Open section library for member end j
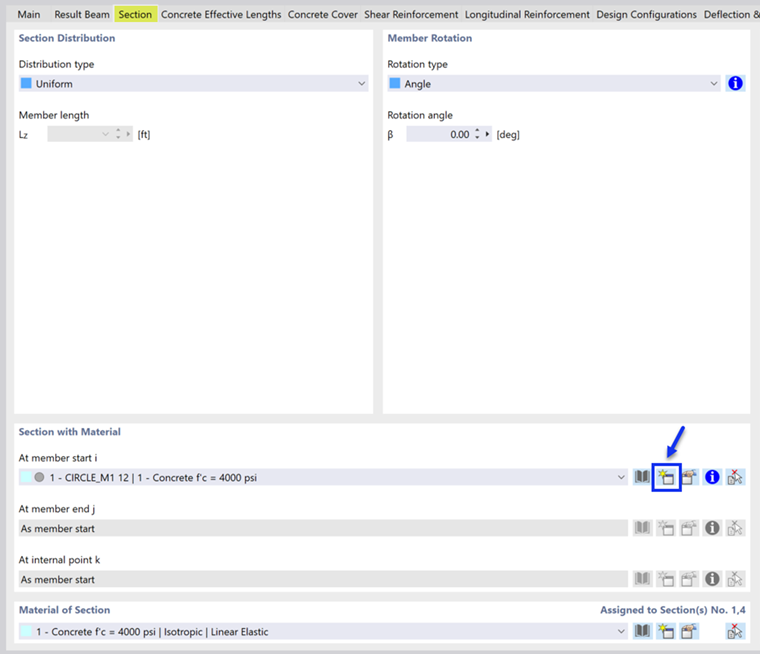760x654 pixels. 642,528
